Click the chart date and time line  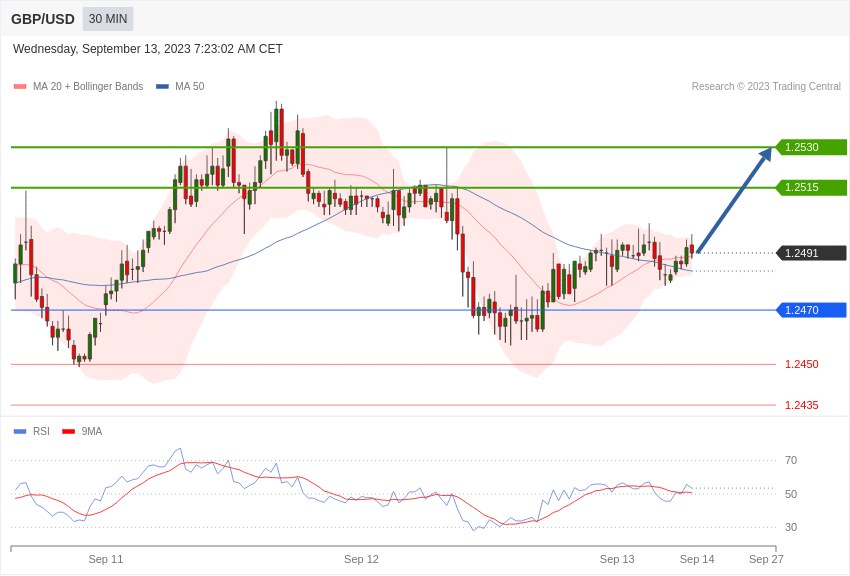(x=147, y=49)
